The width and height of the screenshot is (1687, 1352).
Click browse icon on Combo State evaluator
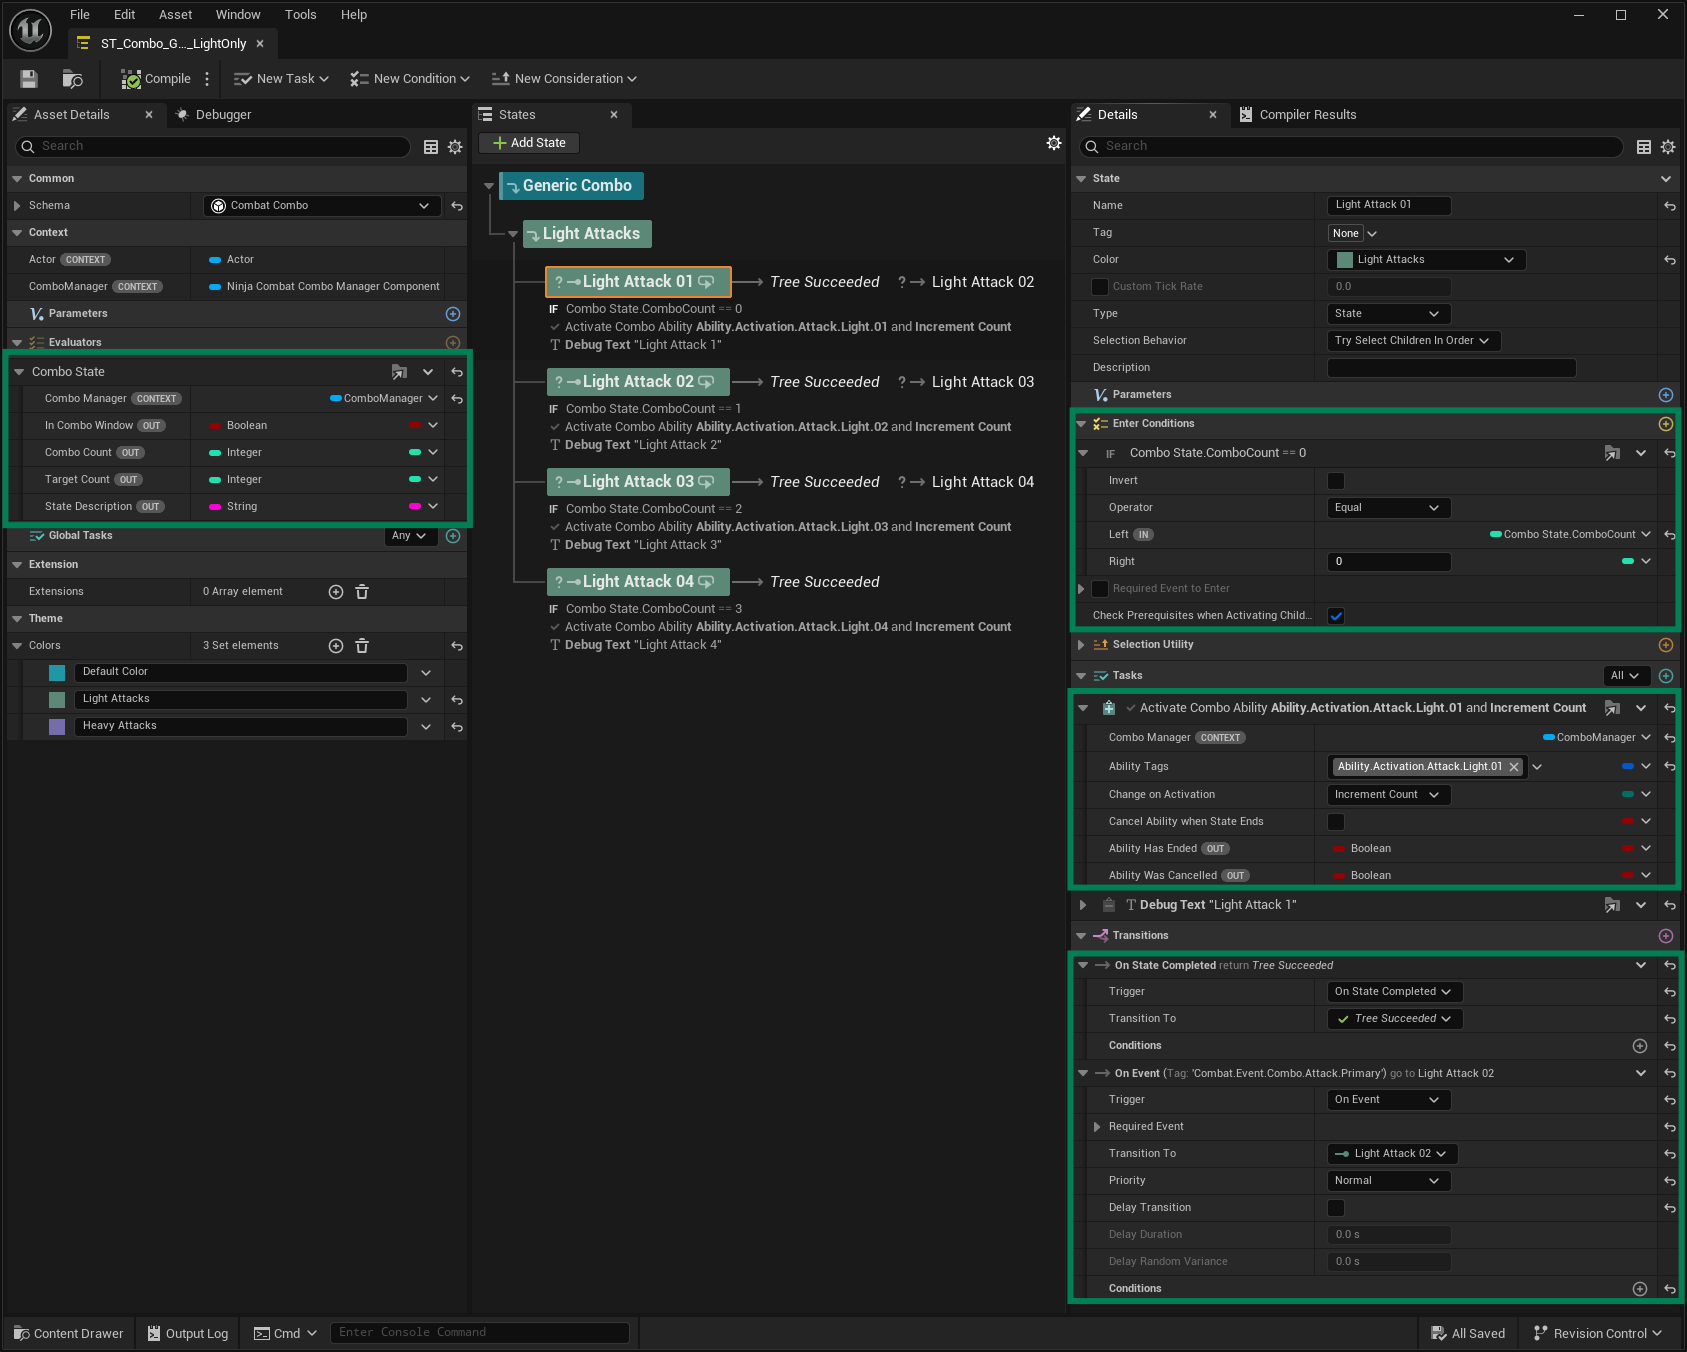coord(399,372)
